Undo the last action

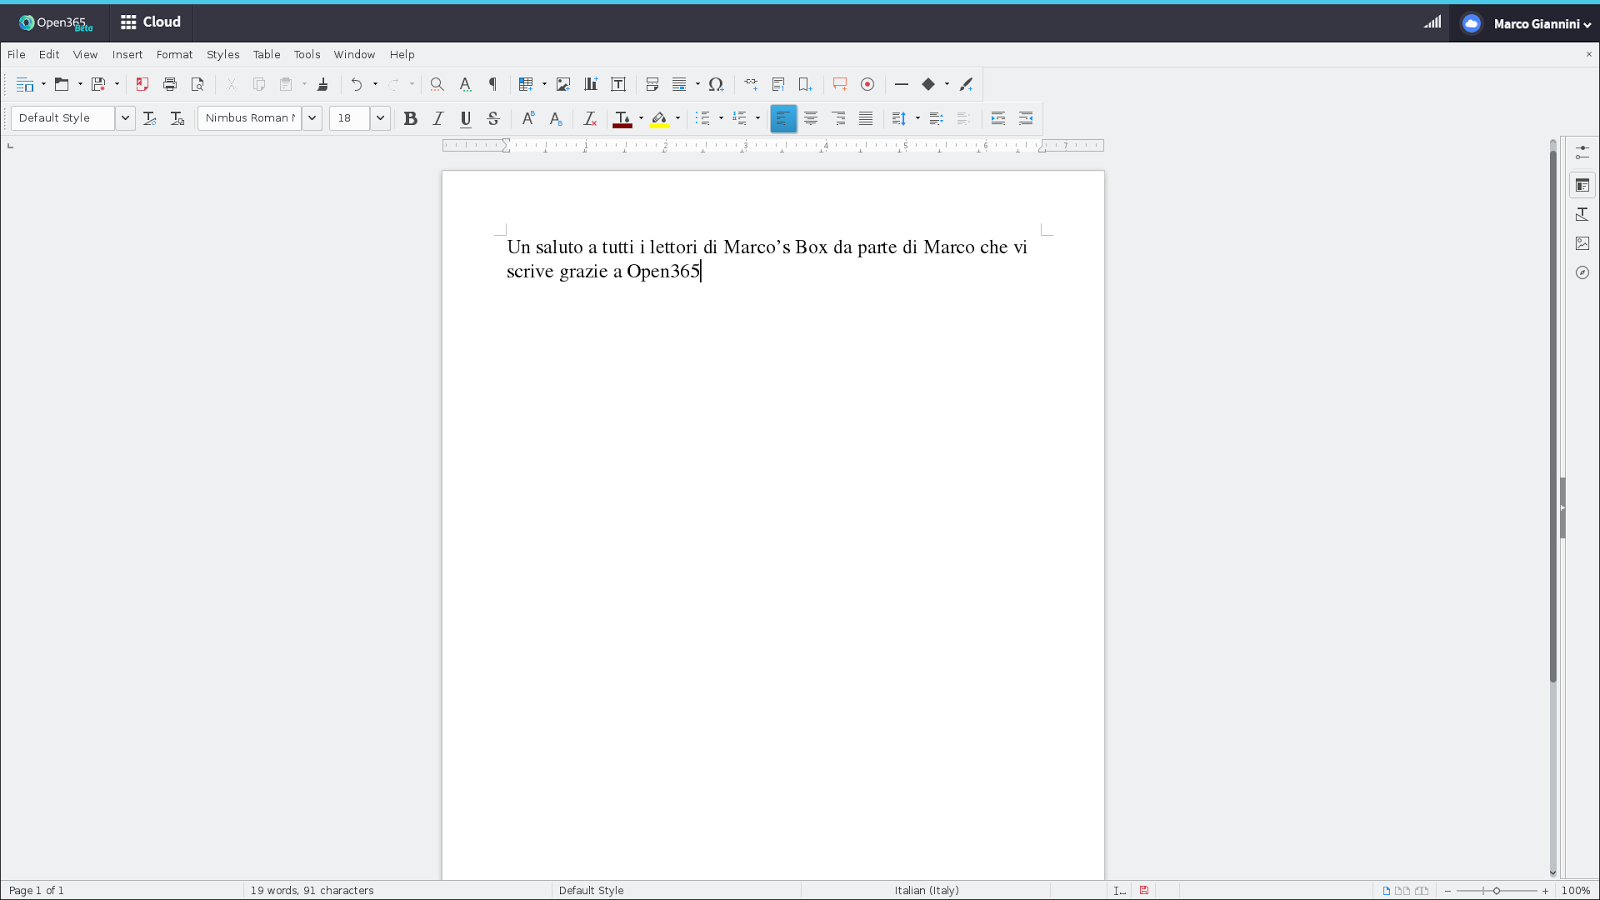coord(356,85)
